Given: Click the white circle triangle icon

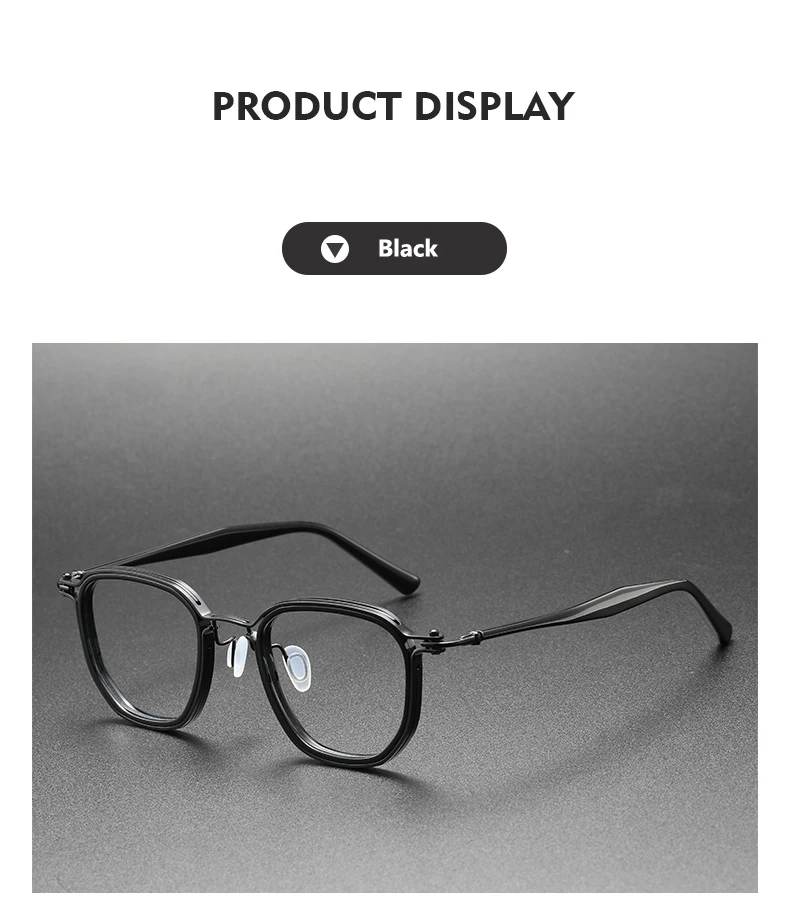Looking at the screenshot, I should pos(335,249).
